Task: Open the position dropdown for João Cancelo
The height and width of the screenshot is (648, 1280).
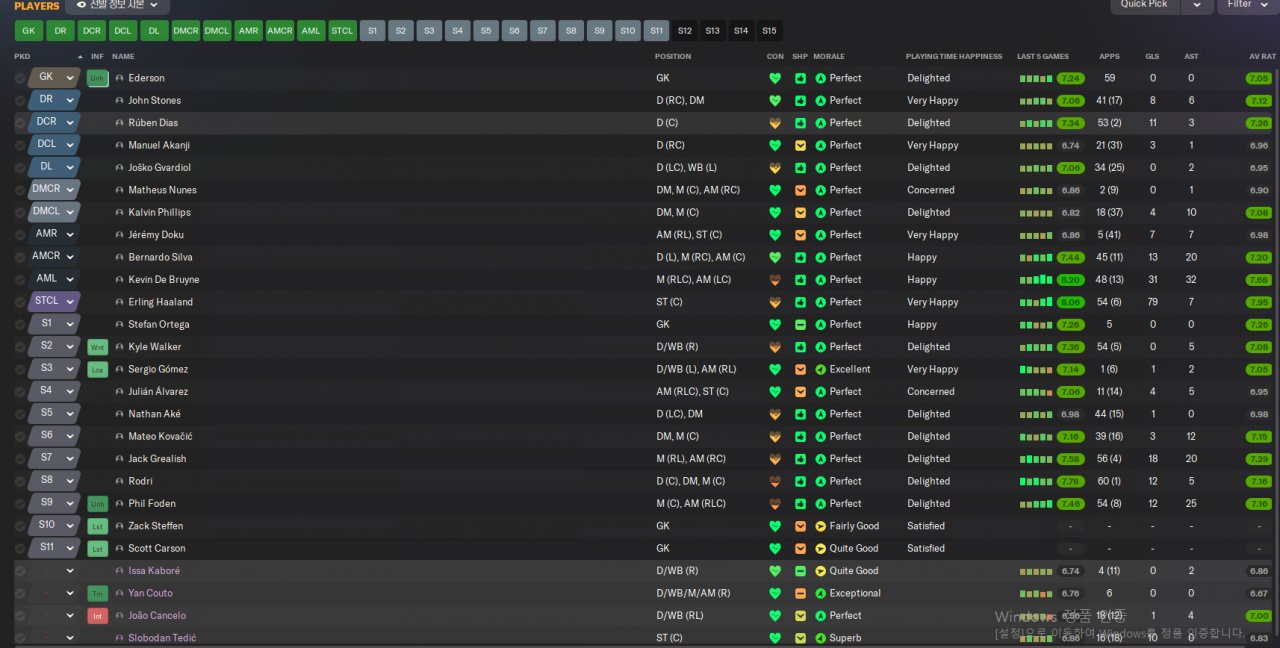Action: [70, 616]
